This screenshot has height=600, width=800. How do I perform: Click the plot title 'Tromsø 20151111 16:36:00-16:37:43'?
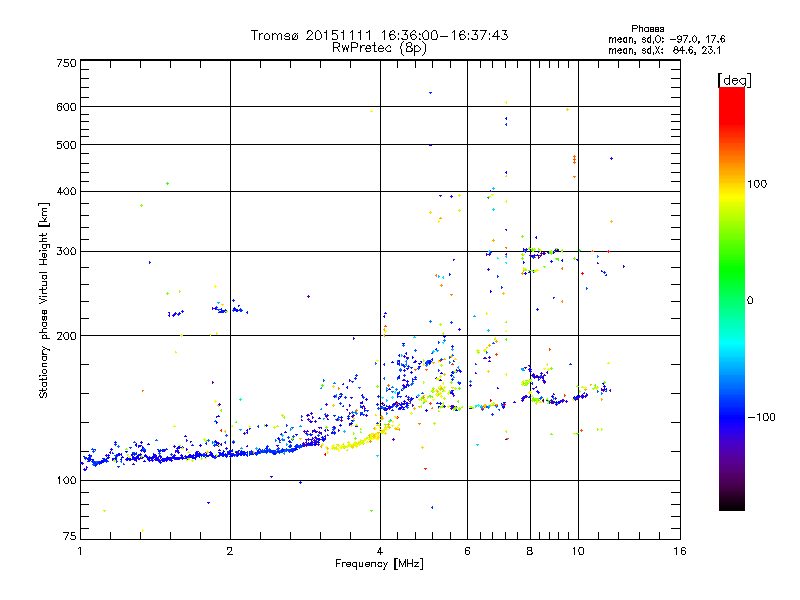point(379,35)
